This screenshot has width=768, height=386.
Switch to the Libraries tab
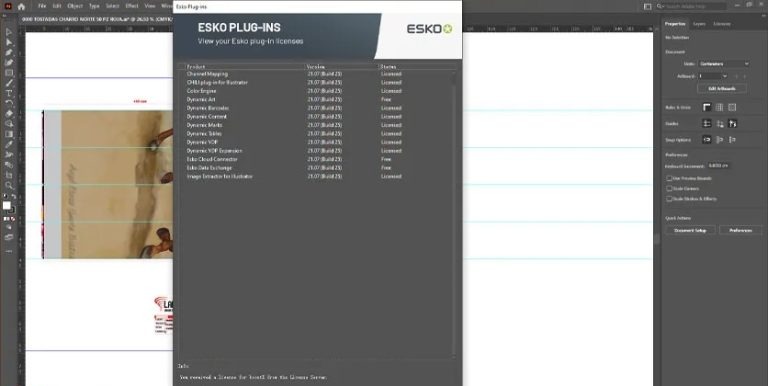722,24
